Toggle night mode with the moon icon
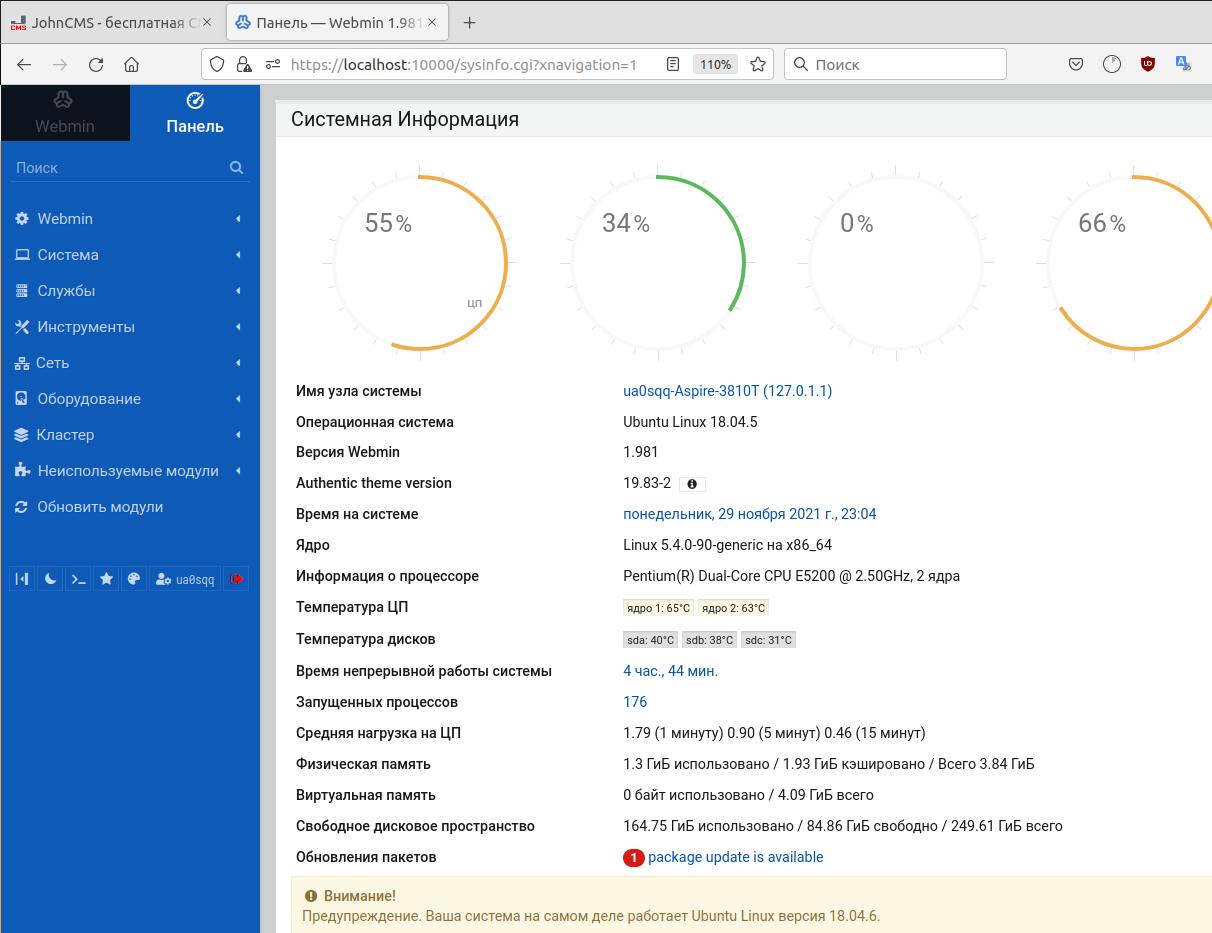Screen dimensions: 1212x933 [x=50, y=579]
